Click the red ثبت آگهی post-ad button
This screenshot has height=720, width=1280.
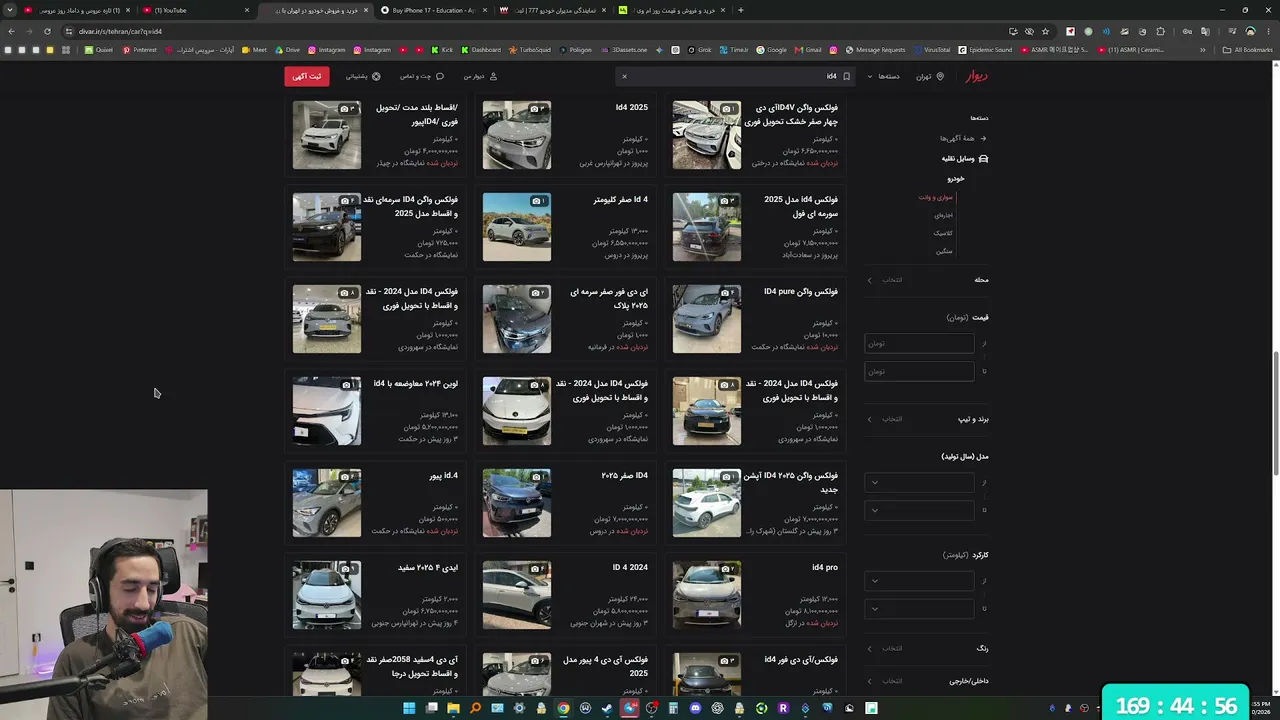pyautogui.click(x=306, y=76)
